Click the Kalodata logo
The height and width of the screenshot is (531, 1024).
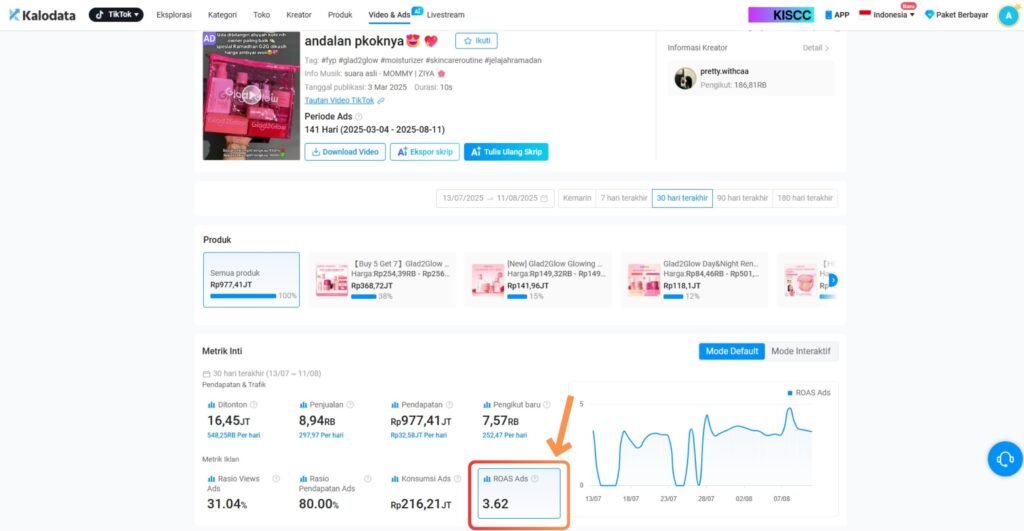(42, 14)
